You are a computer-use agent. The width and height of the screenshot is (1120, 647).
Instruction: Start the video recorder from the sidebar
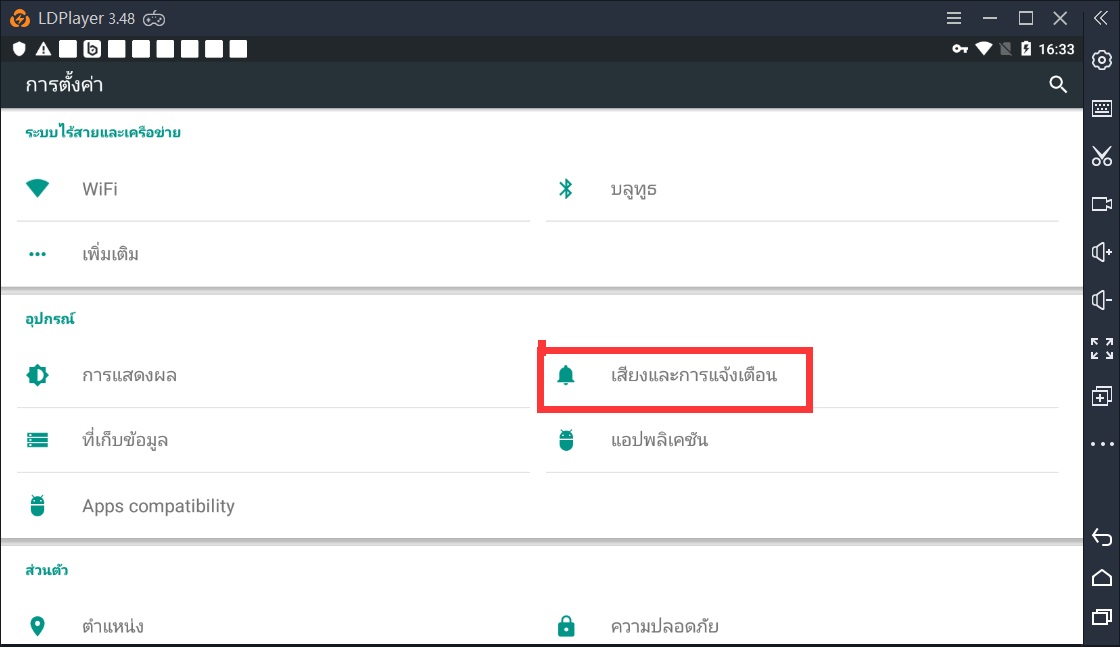[1101, 204]
